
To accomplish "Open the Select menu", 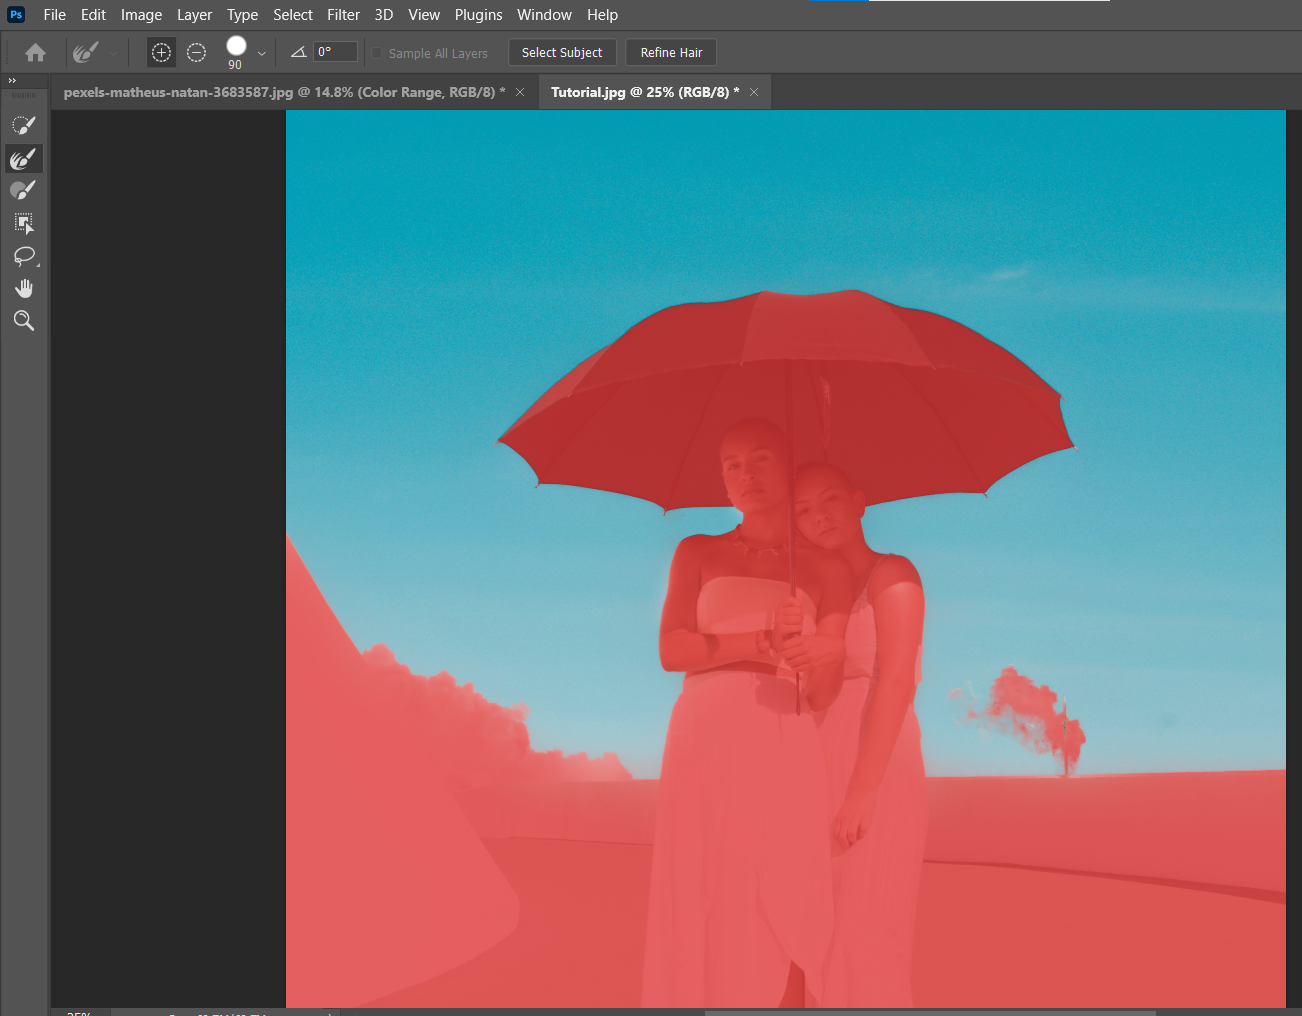I will point(292,14).
